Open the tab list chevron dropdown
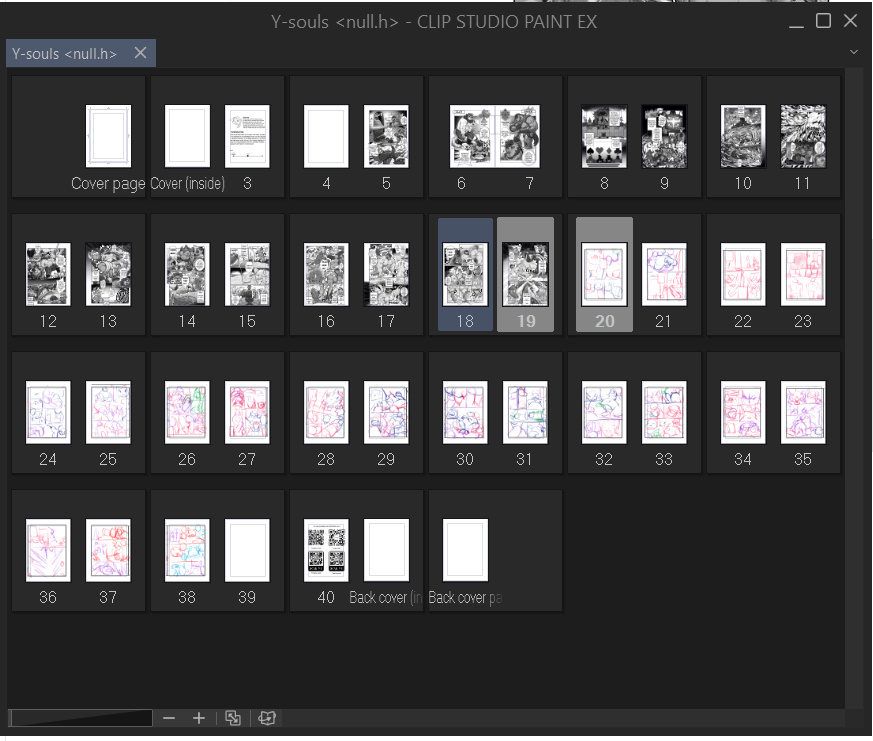This screenshot has height=741, width=873. coord(854,52)
